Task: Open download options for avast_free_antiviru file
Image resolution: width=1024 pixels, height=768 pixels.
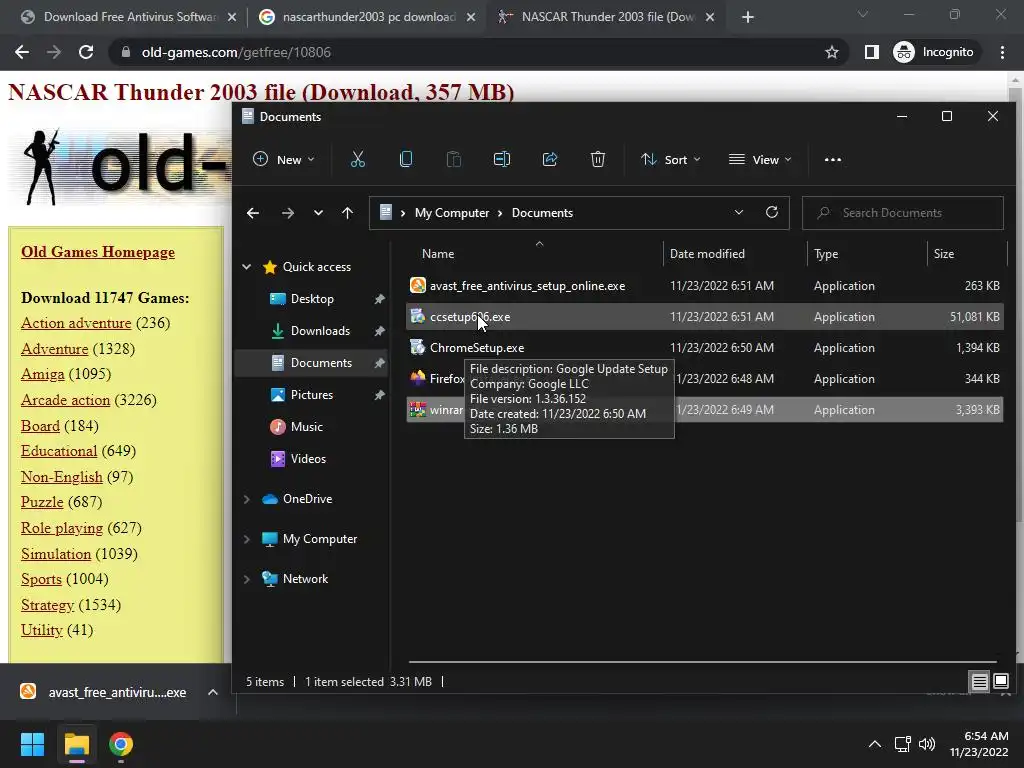Action: pos(213,692)
